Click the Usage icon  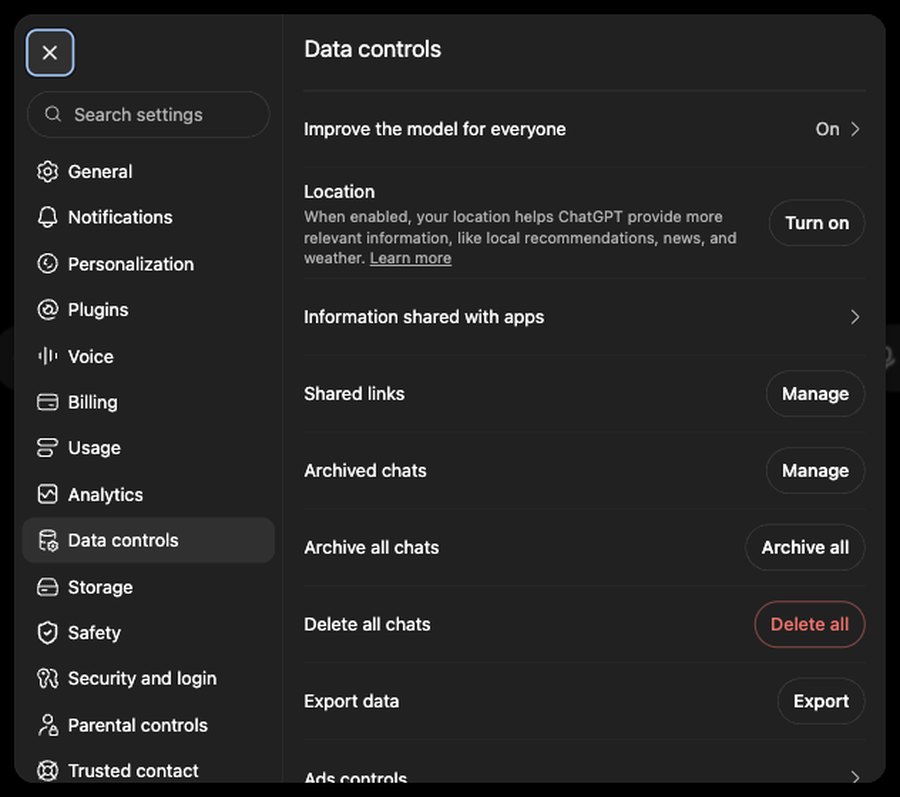click(x=48, y=448)
